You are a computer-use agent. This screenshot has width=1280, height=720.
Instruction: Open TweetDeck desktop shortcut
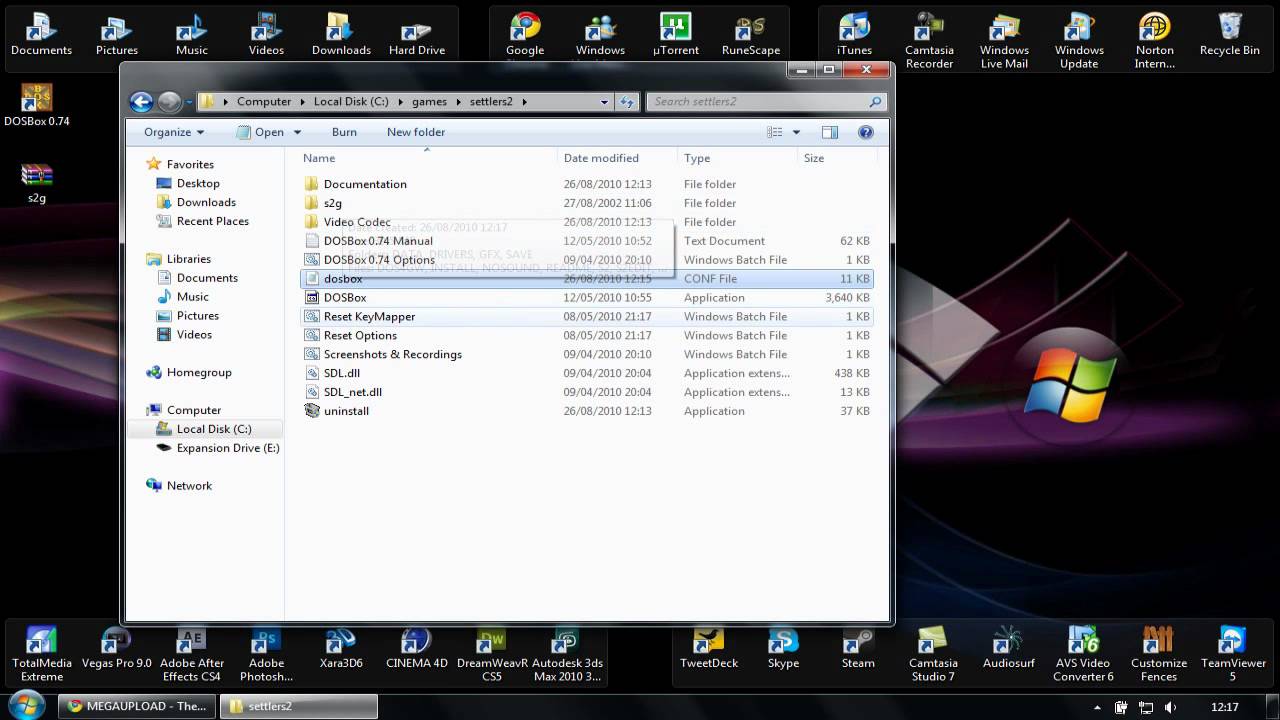[709, 648]
